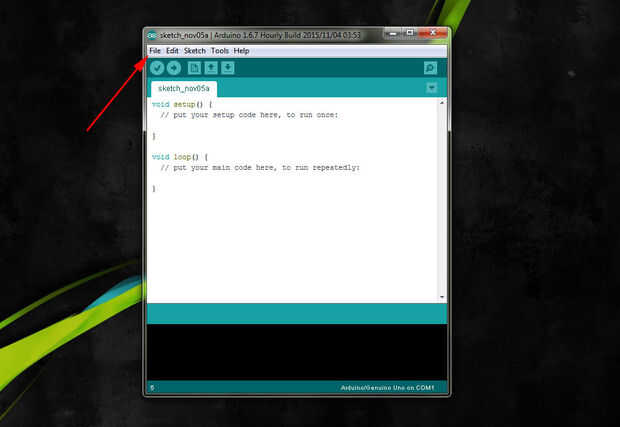Open the Edit menu
This screenshot has width=620, height=427.
(x=172, y=51)
